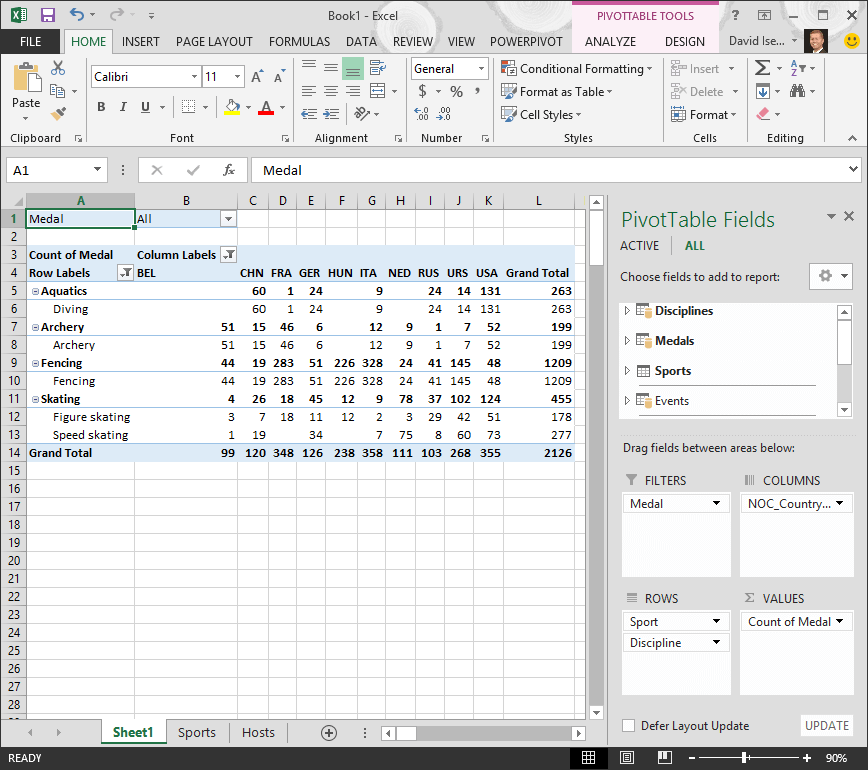This screenshot has height=770, width=868.
Task: Enable the Defer Layout Update checkbox
Action: [x=626, y=725]
